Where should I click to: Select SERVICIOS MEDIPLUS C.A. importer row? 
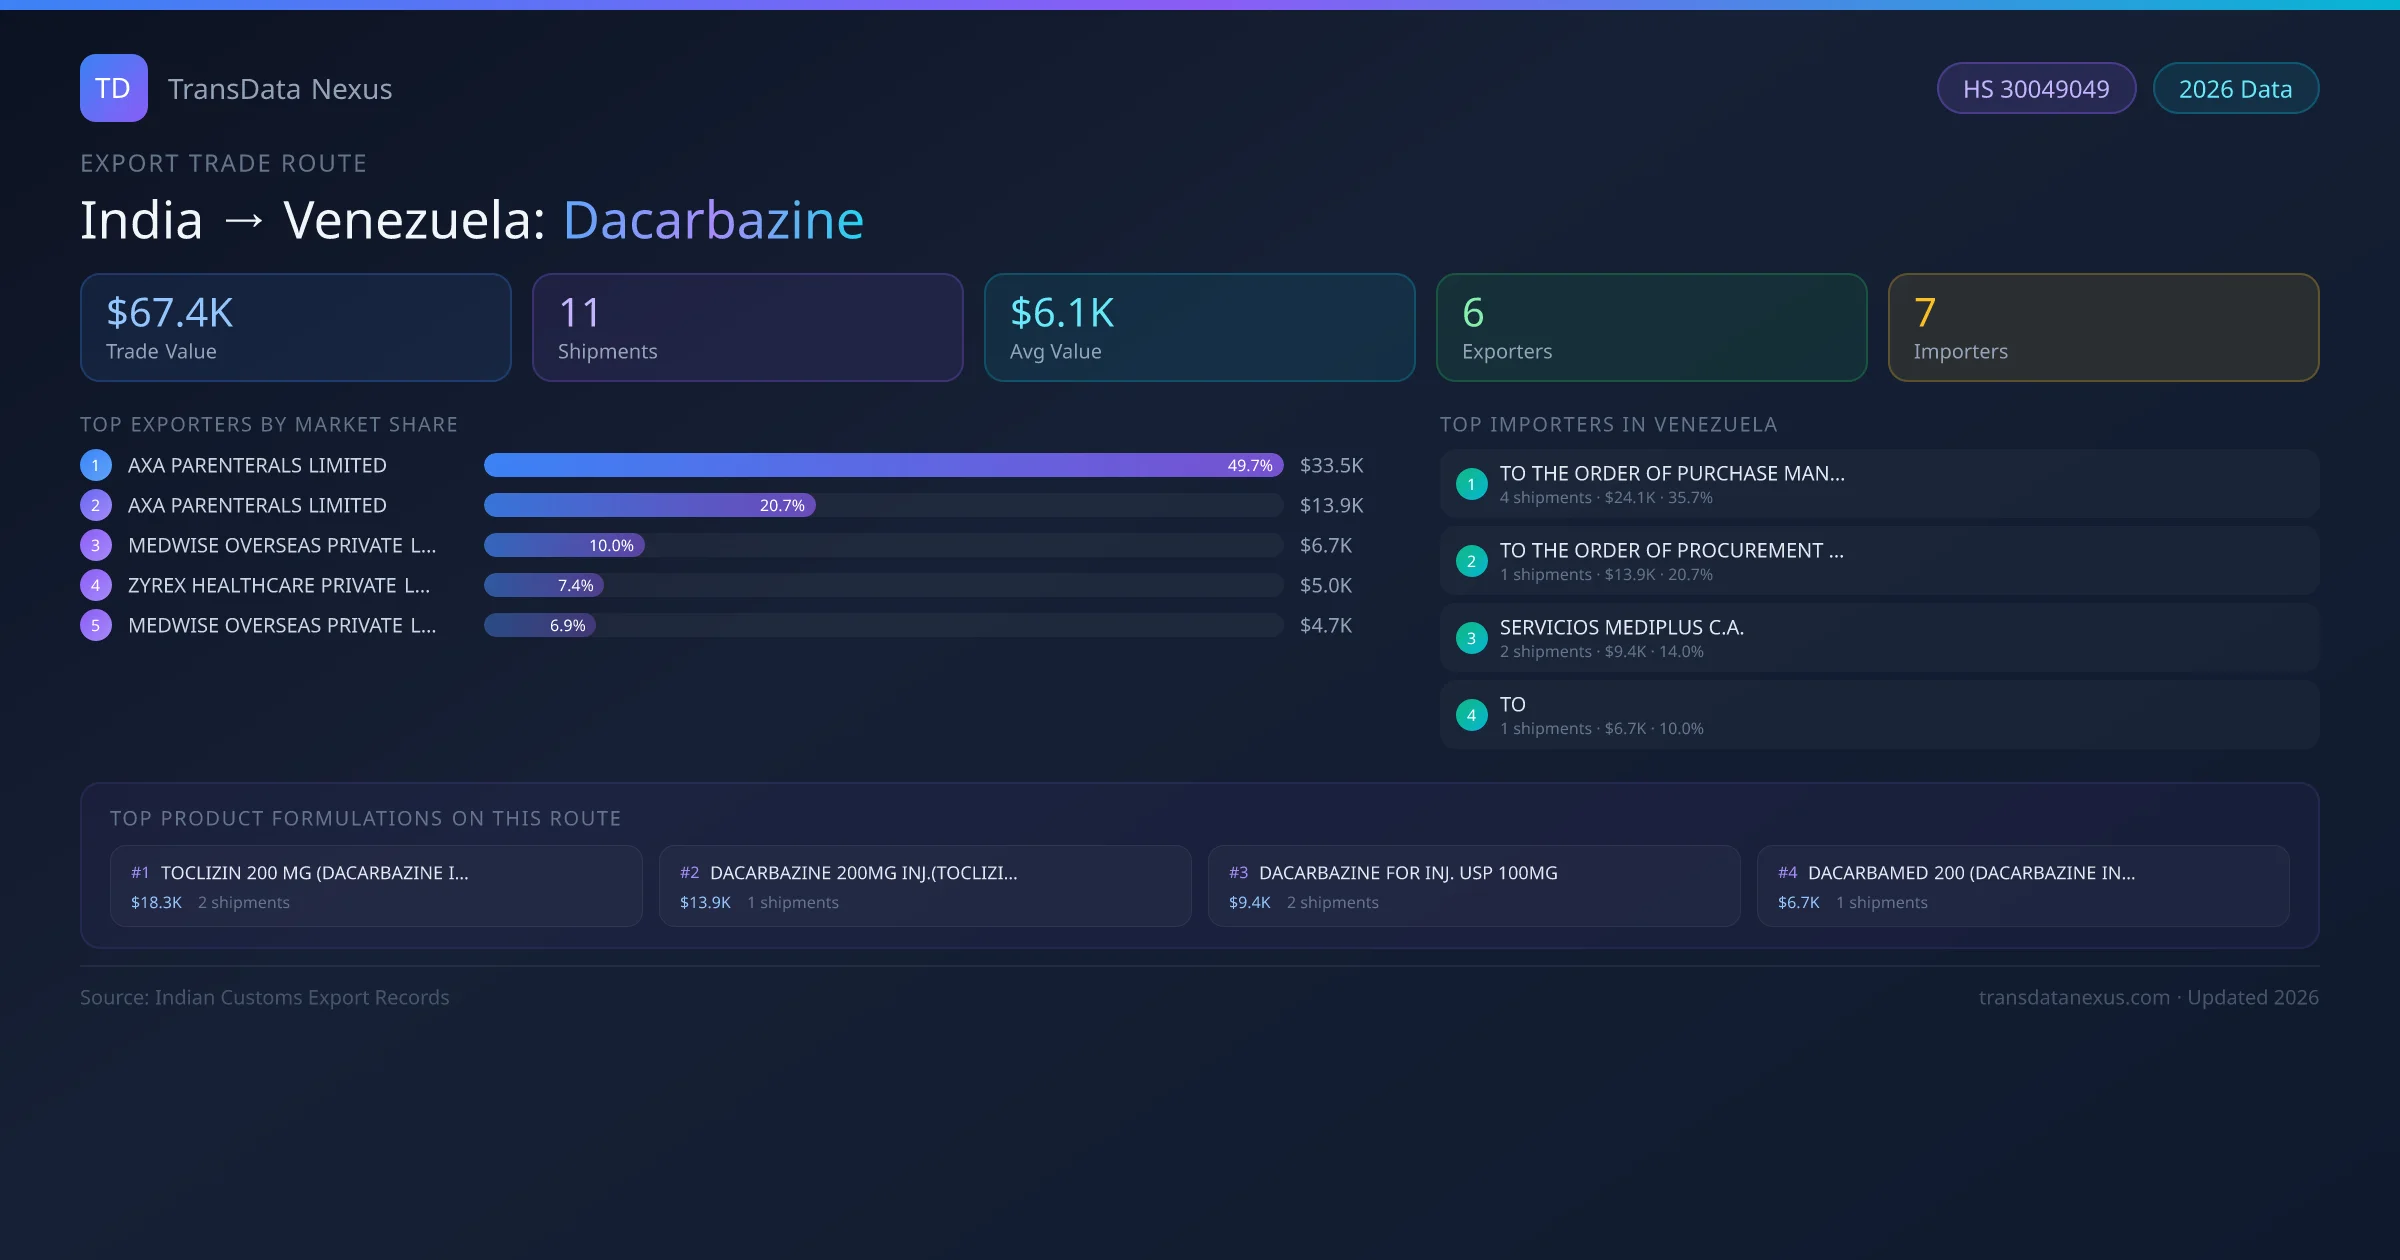coord(1879,638)
